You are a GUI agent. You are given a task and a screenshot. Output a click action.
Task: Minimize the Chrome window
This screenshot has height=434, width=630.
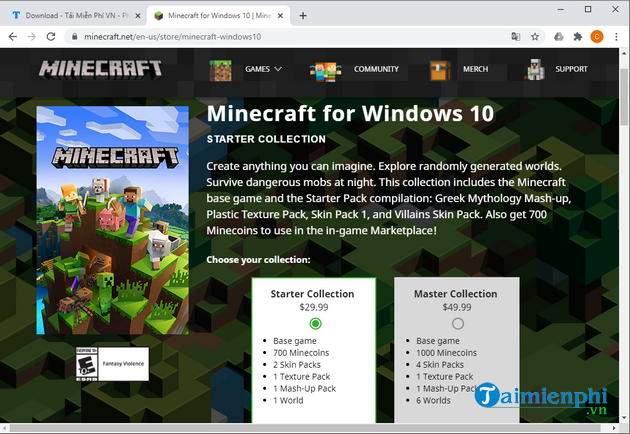(561, 9)
